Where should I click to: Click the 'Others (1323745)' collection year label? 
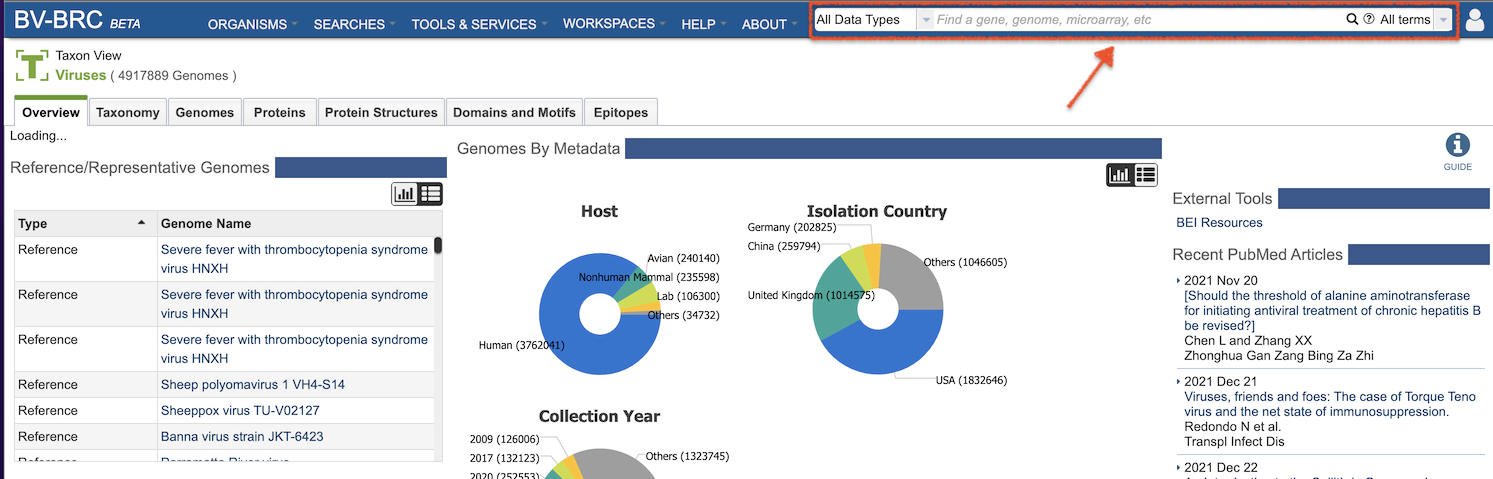pos(687,456)
